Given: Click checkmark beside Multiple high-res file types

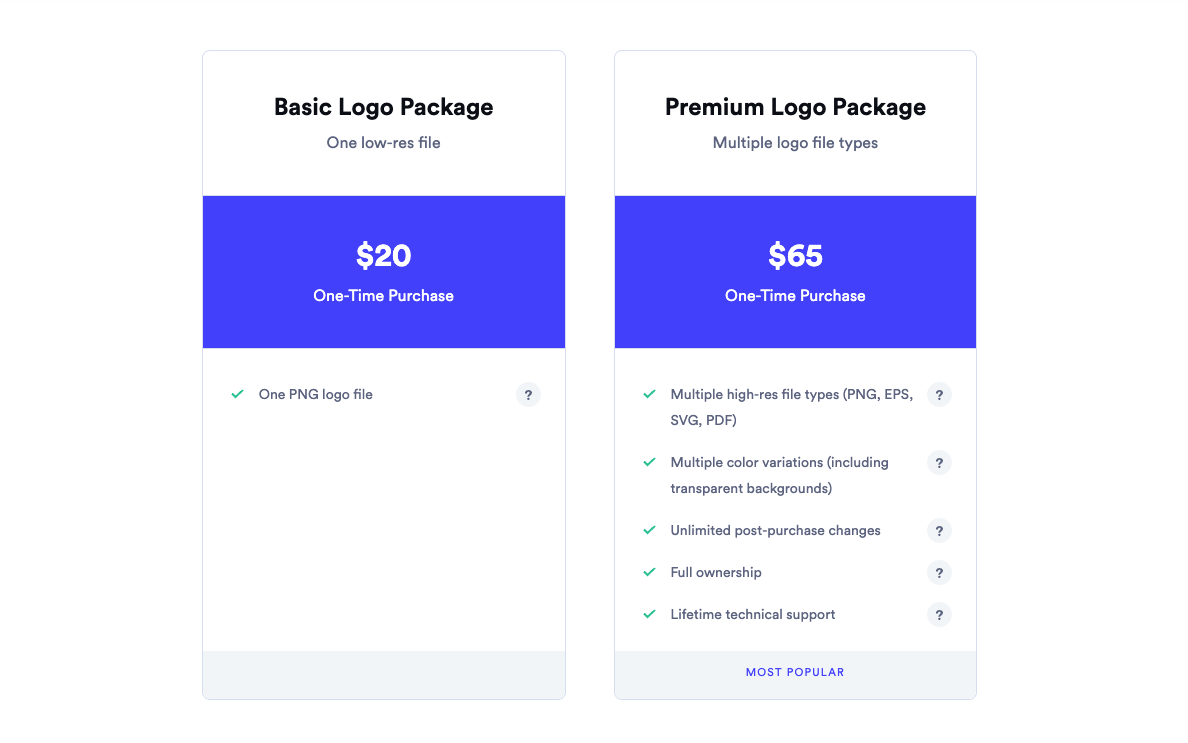Looking at the screenshot, I should pos(649,394).
